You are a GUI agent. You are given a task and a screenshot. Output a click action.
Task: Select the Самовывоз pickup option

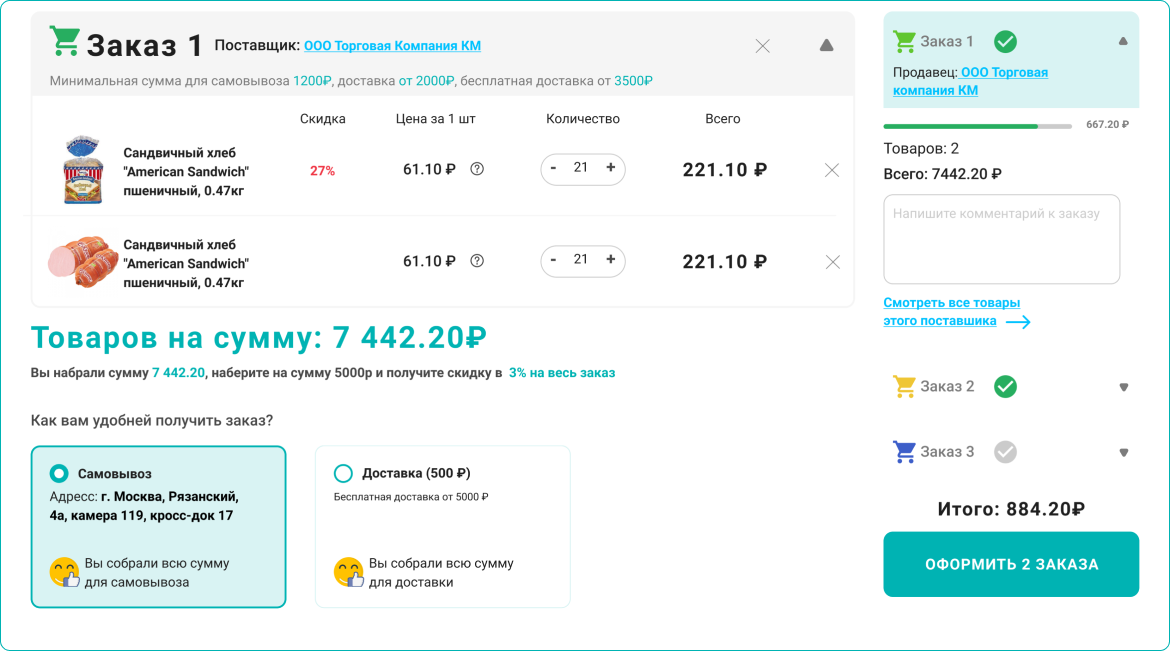(60, 473)
